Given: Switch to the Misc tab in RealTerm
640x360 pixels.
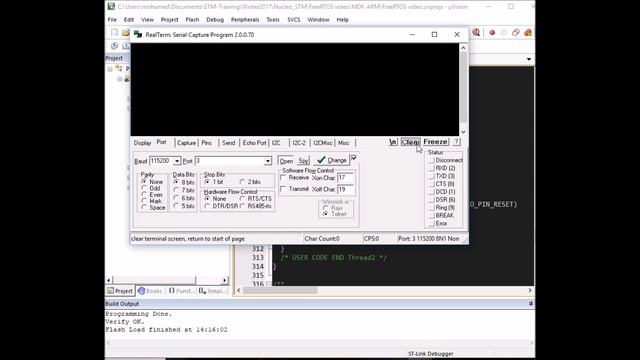Looking at the screenshot, I should [x=344, y=143].
